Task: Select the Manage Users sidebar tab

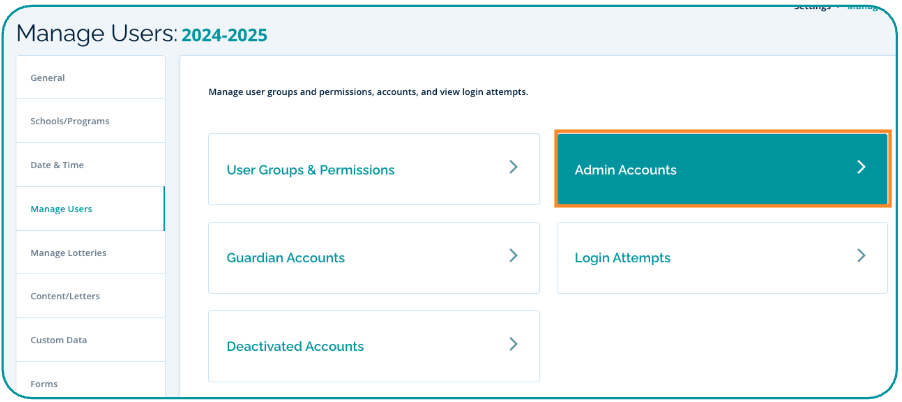Action: point(61,209)
